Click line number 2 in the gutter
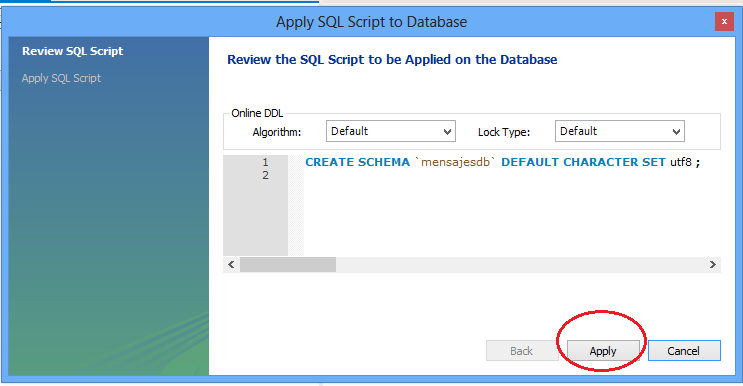The width and height of the screenshot is (743, 386). point(265,175)
